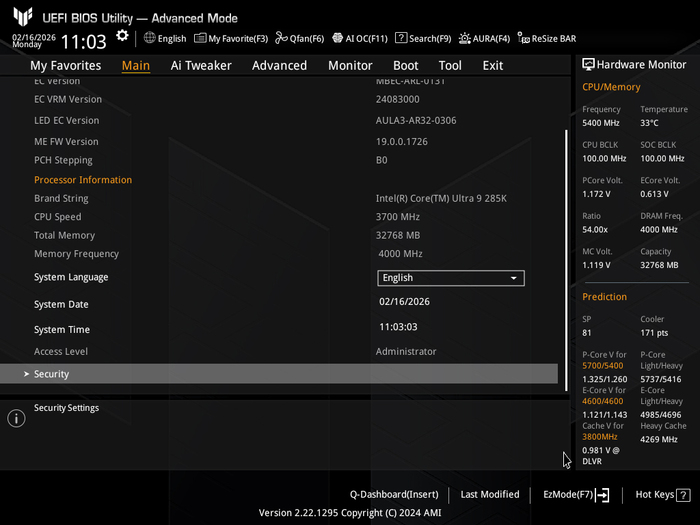The width and height of the screenshot is (700, 525).
Task: Open the System Language dropdown
Action: 451,278
